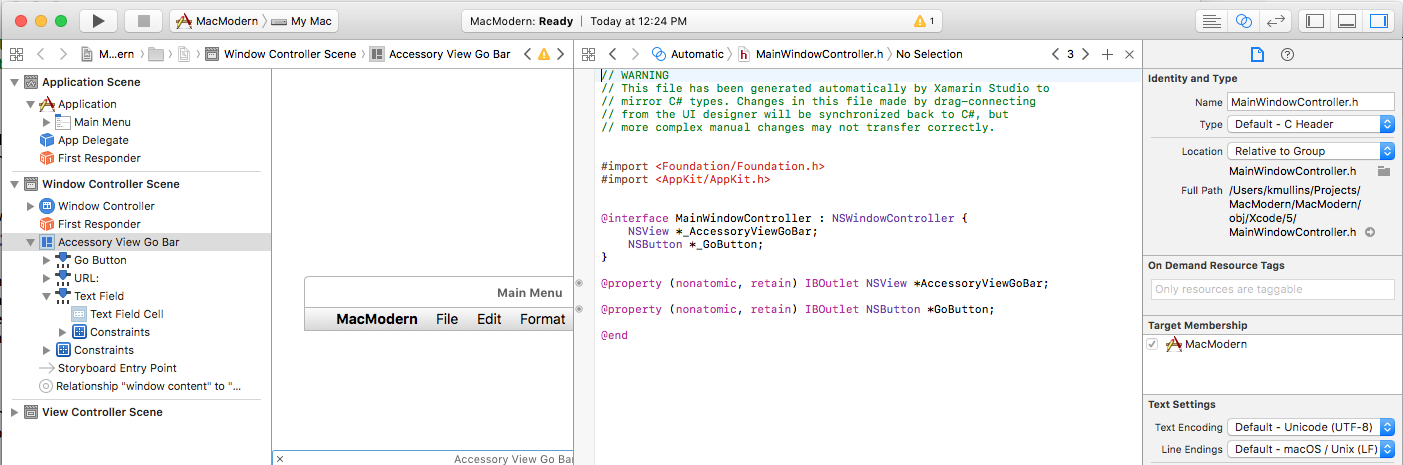Go back in left editor history
The height and width of the screenshot is (465, 1403).
[x=40, y=54]
